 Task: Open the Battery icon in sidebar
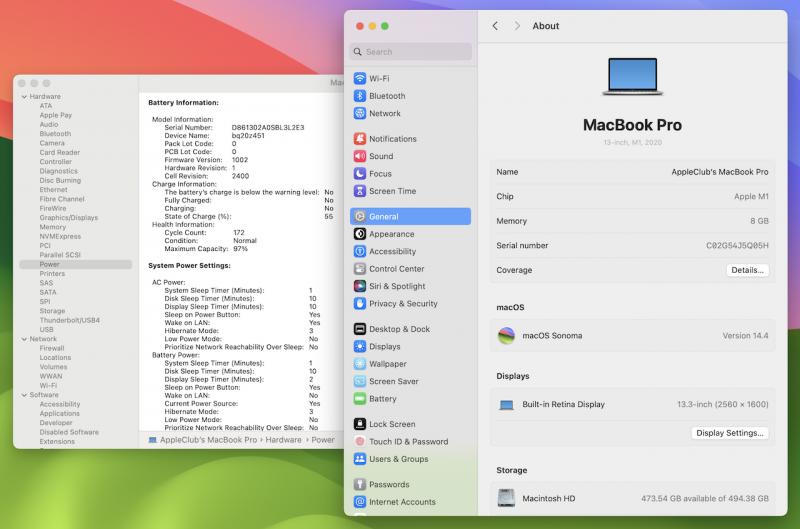click(x=360, y=398)
